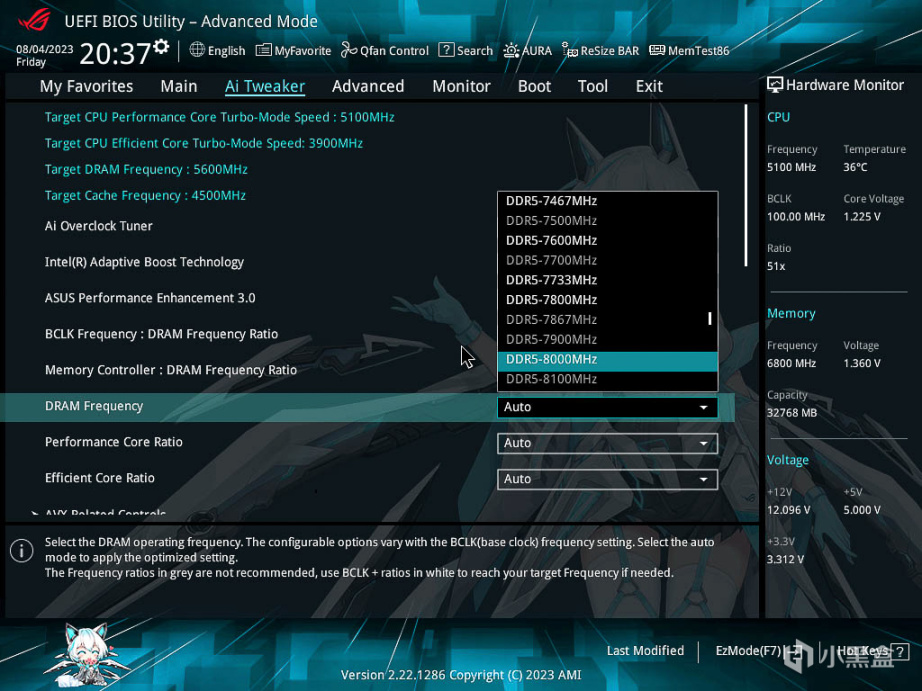Click the settings gear beside the clock
Image resolution: width=922 pixels, height=691 pixels.
pyautogui.click(x=161, y=46)
